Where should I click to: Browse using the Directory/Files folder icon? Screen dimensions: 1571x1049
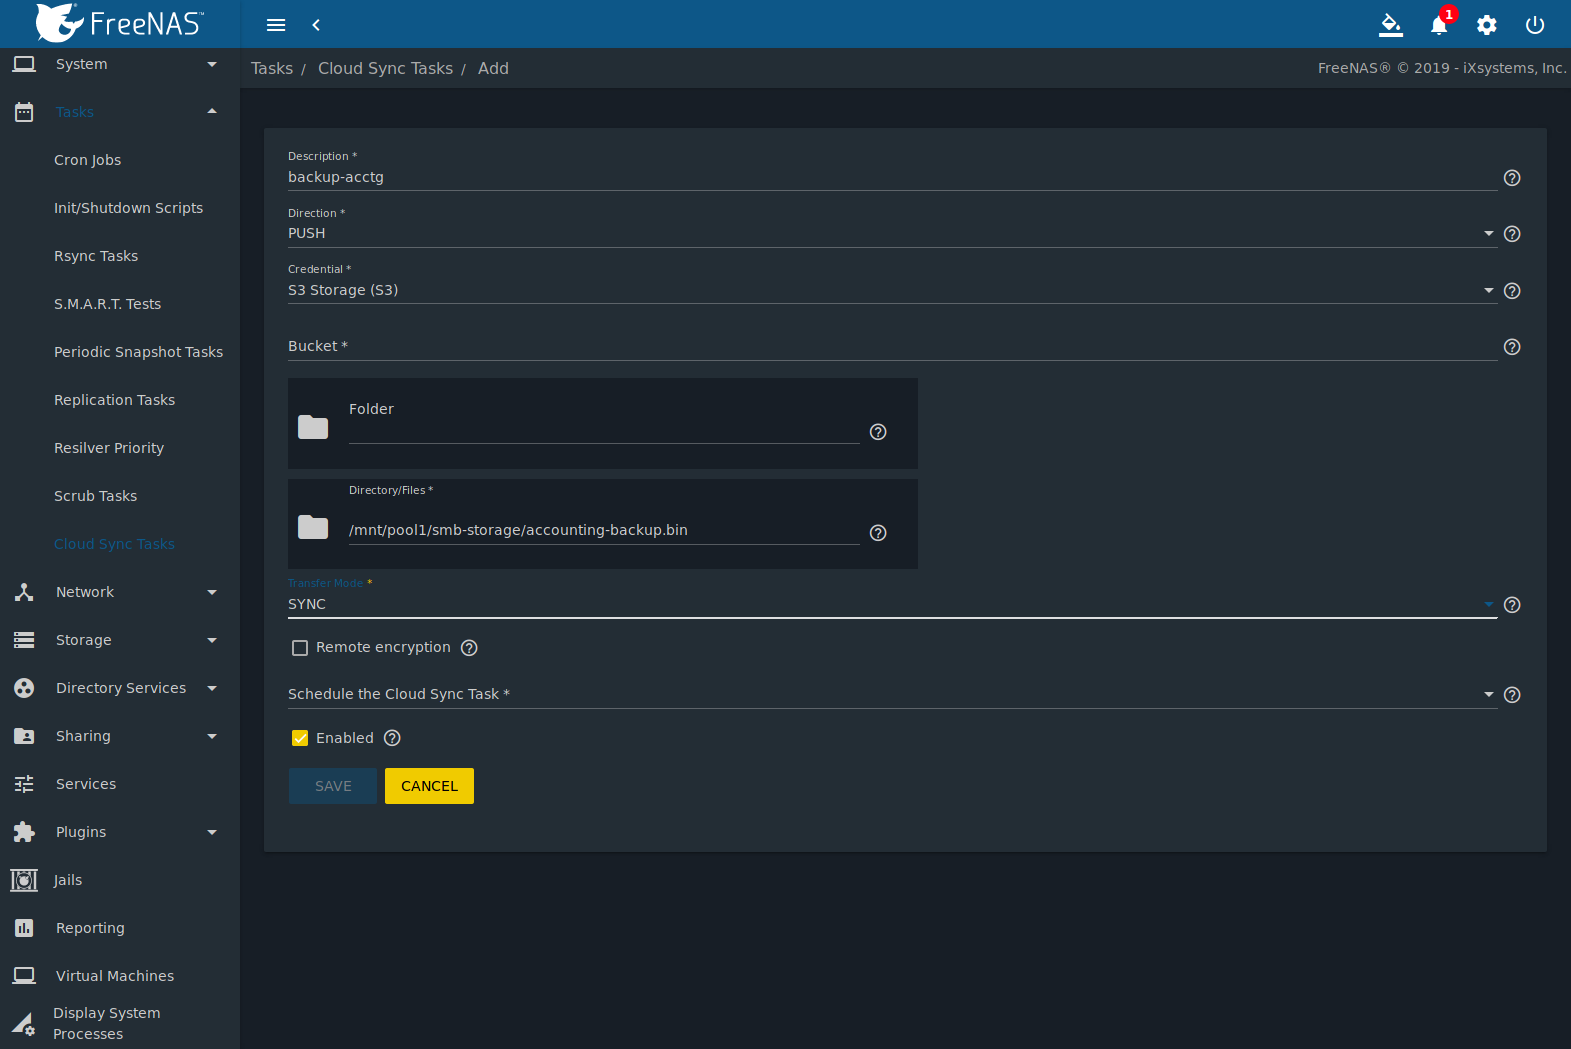click(x=313, y=527)
